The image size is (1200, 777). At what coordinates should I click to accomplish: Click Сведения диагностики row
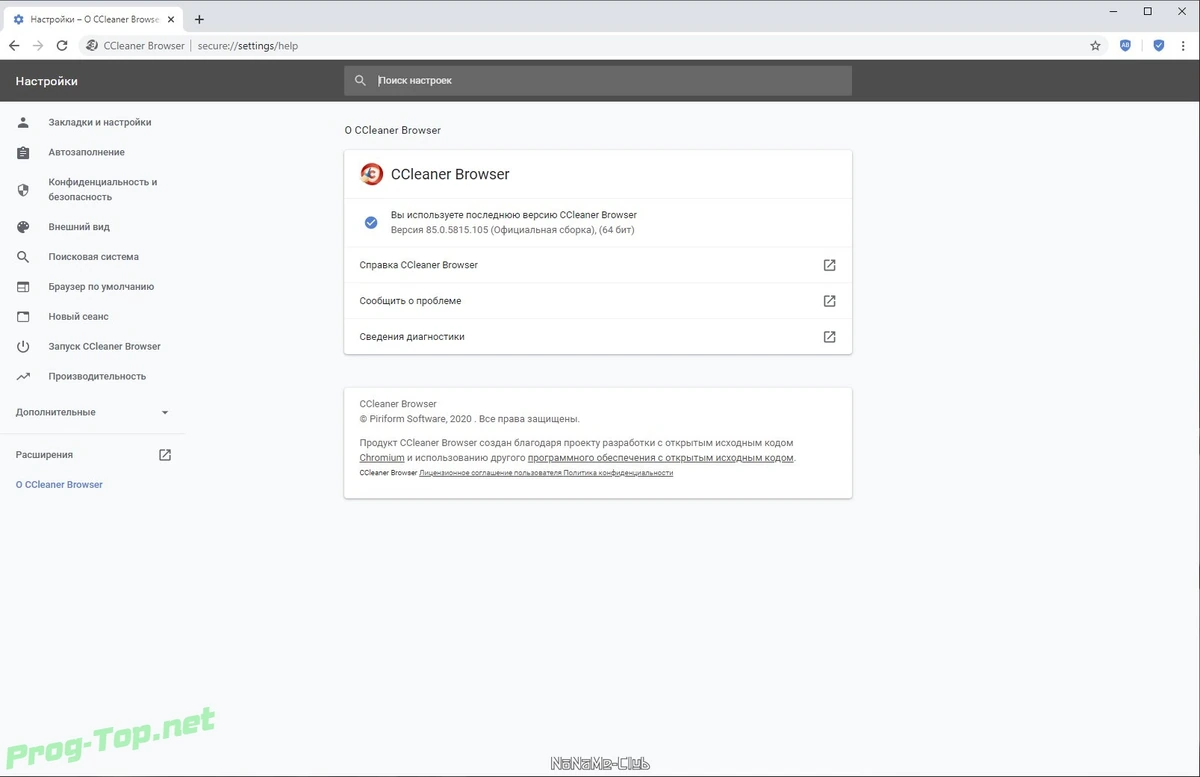[598, 337]
